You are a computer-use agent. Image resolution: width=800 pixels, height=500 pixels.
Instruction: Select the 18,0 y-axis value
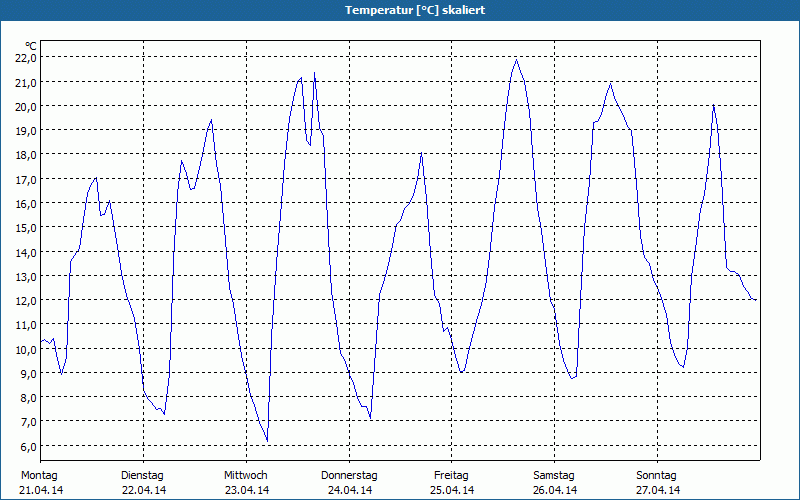click(x=26, y=155)
